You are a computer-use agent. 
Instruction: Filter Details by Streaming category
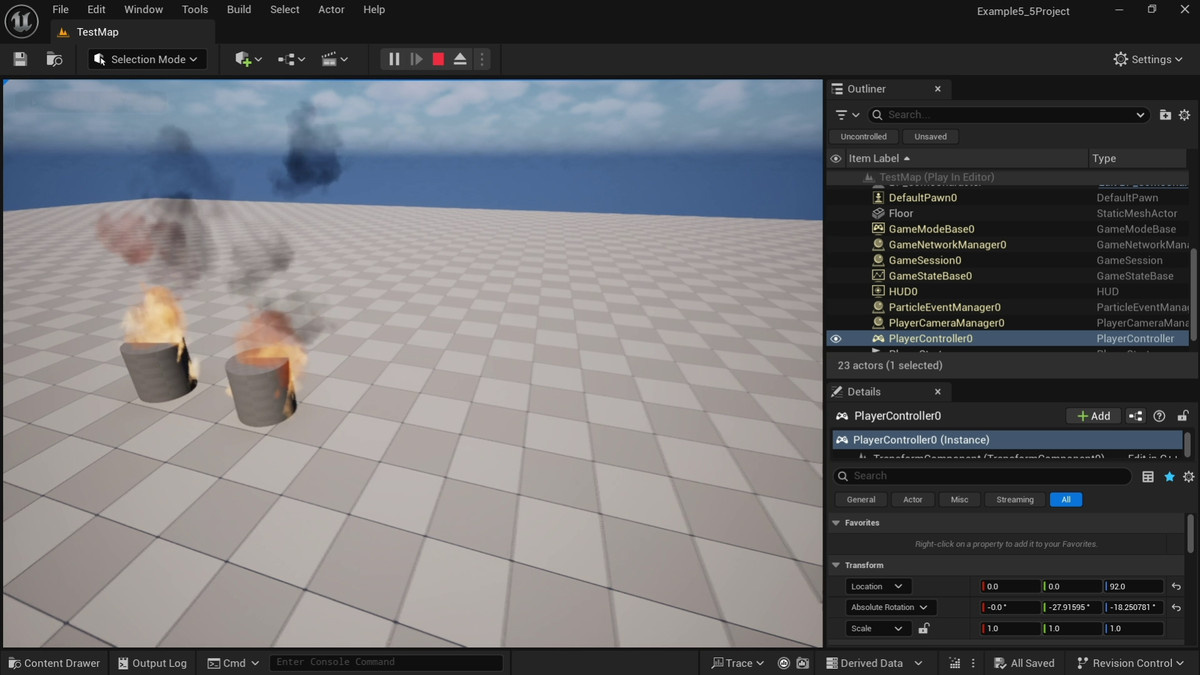pyautogui.click(x=1014, y=500)
